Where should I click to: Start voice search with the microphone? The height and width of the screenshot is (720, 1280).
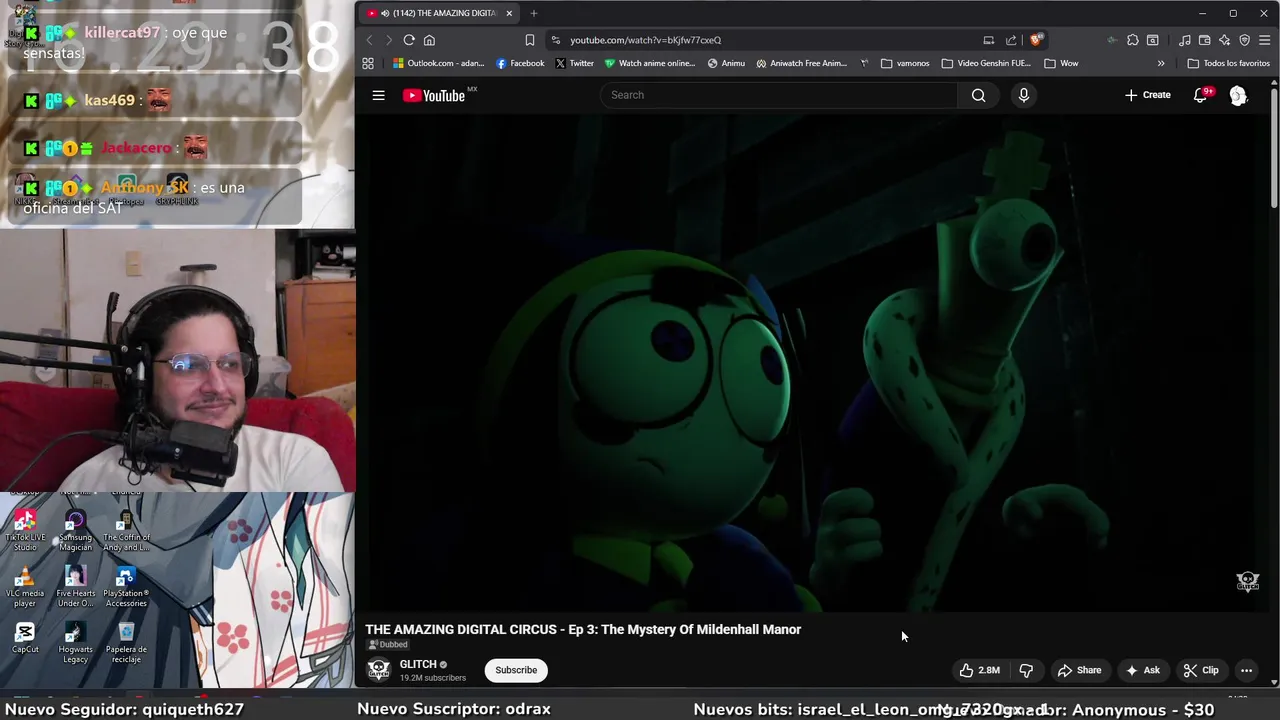tap(1023, 95)
